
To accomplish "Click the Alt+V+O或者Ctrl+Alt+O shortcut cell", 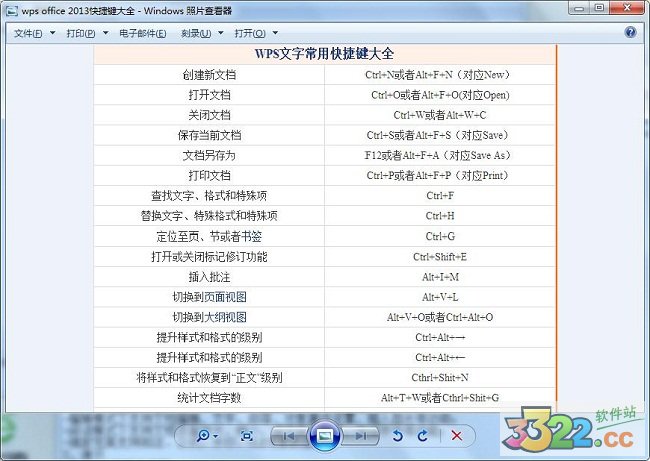I will 440,317.
